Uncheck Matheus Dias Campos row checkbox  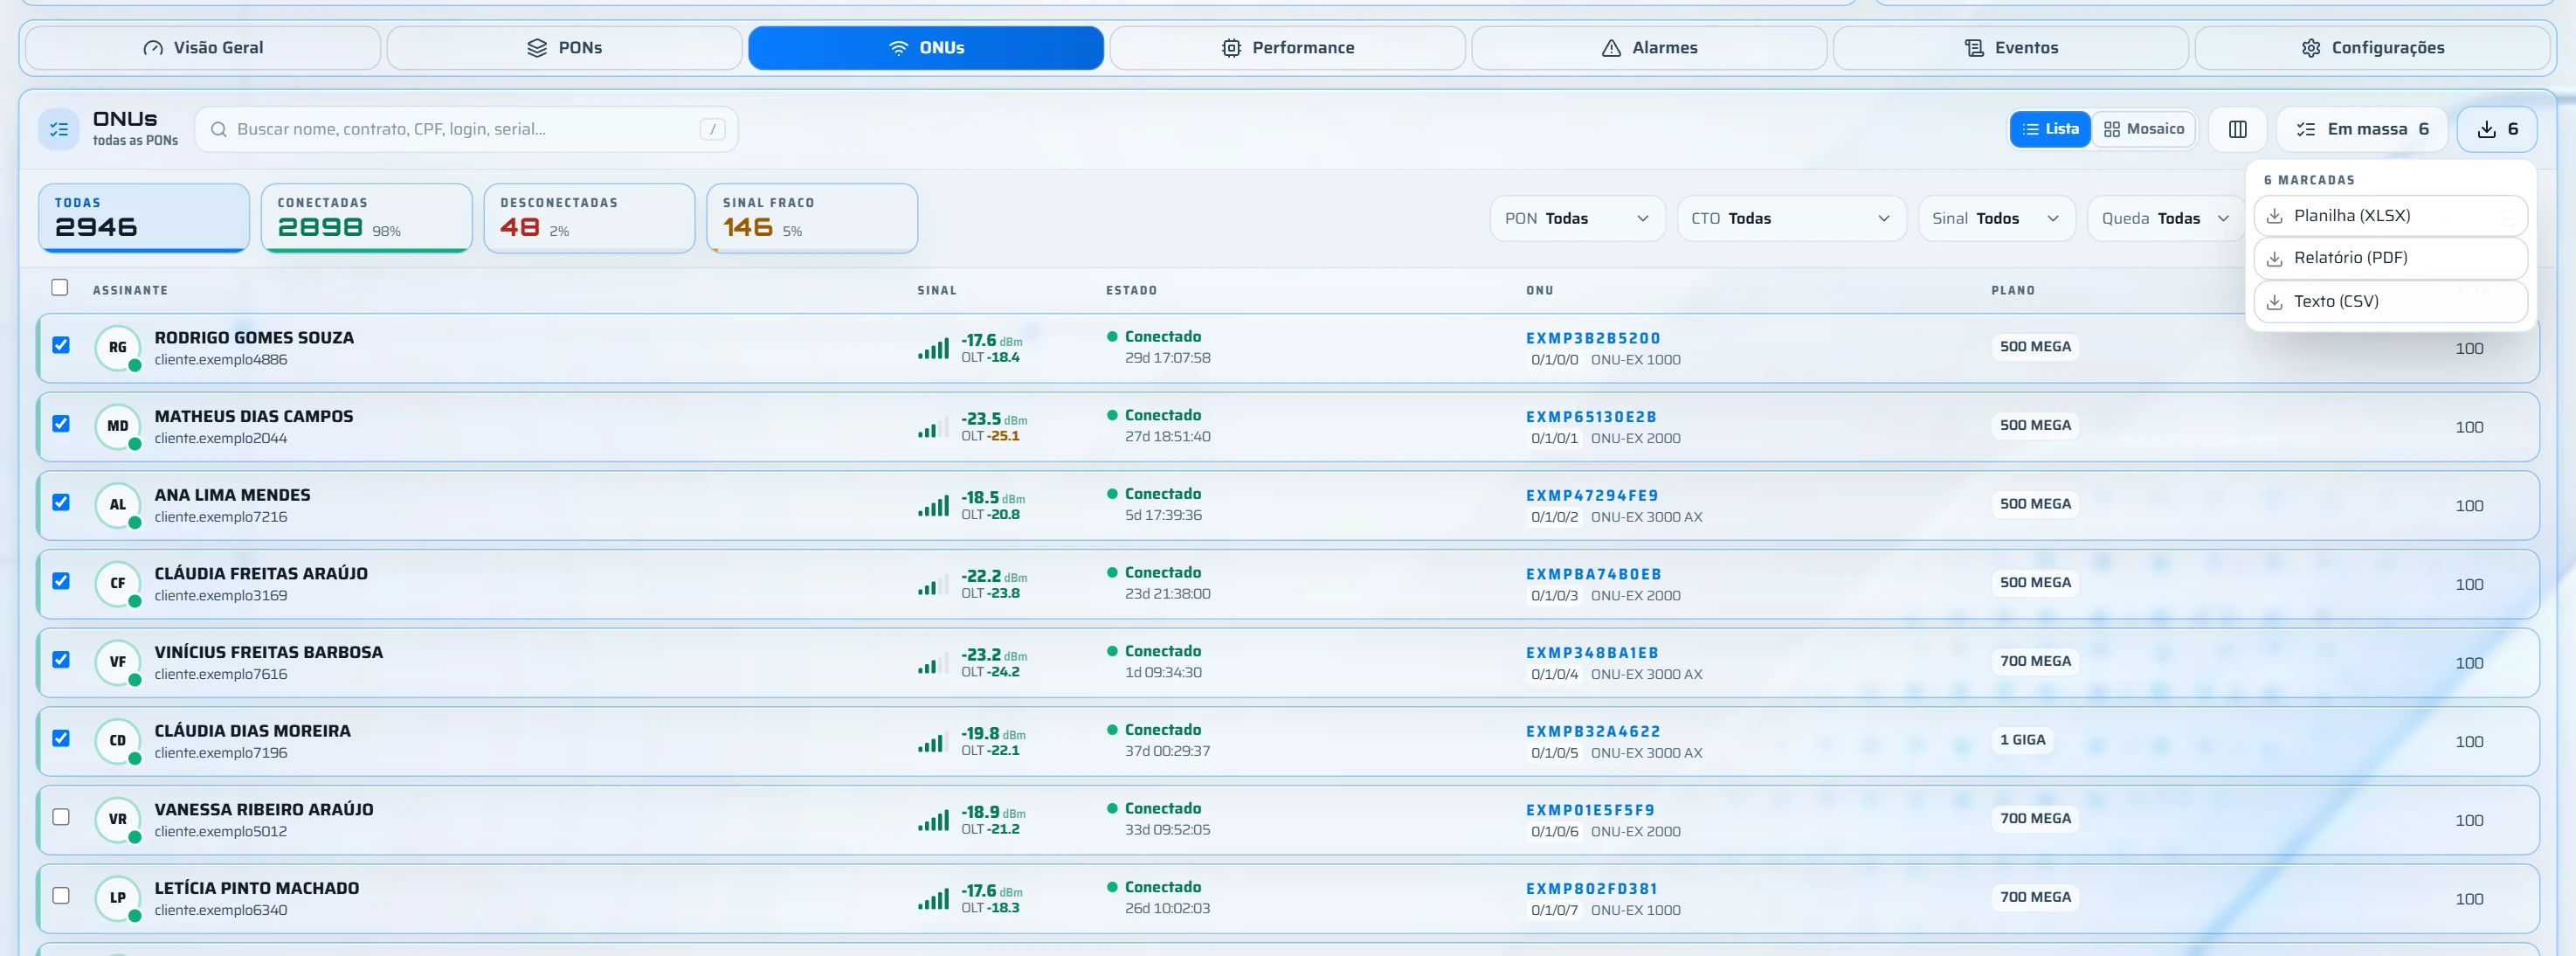(61, 424)
